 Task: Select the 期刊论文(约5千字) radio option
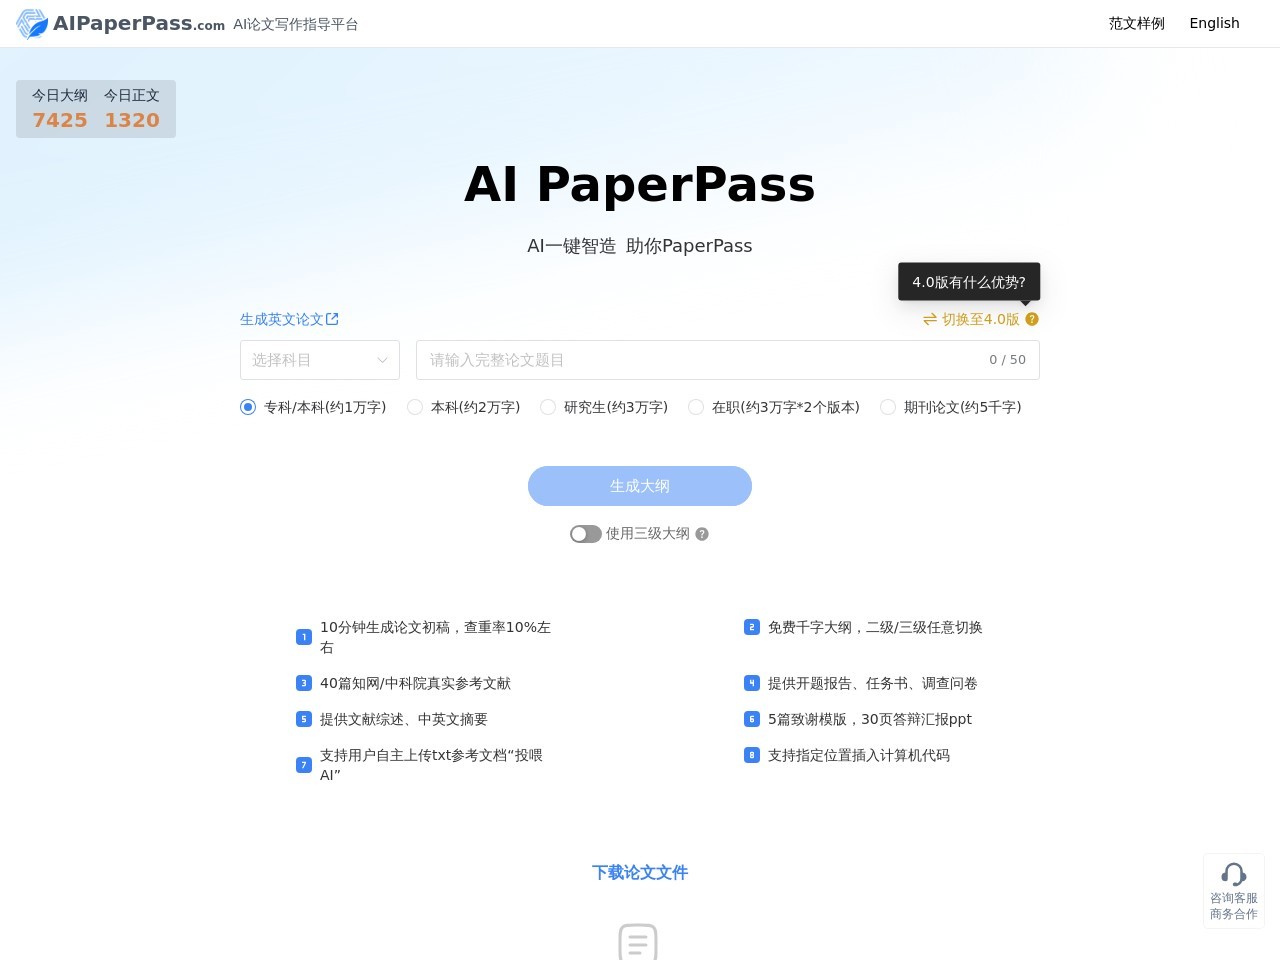tap(888, 407)
